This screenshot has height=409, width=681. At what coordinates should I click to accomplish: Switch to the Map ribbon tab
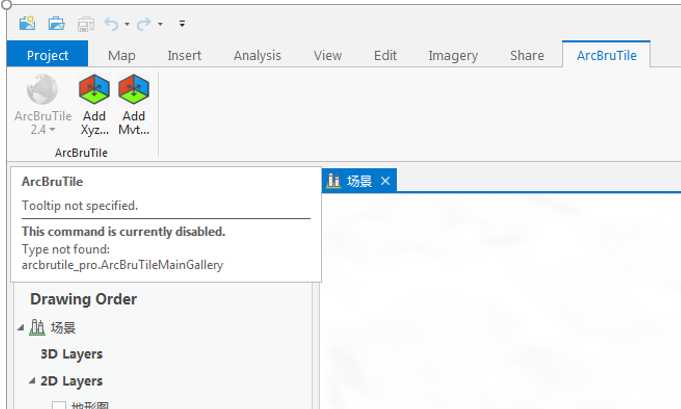click(x=122, y=55)
